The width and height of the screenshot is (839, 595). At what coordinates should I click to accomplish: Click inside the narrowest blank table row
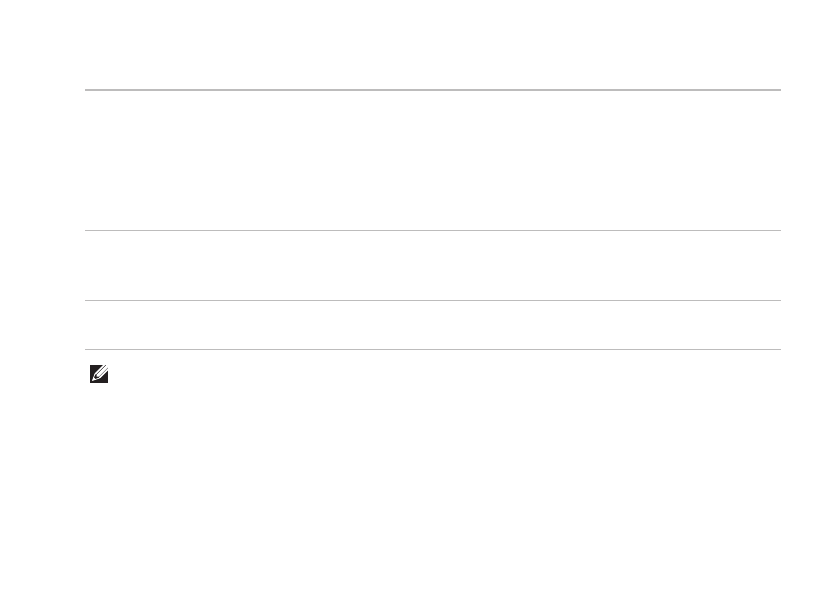(x=431, y=325)
